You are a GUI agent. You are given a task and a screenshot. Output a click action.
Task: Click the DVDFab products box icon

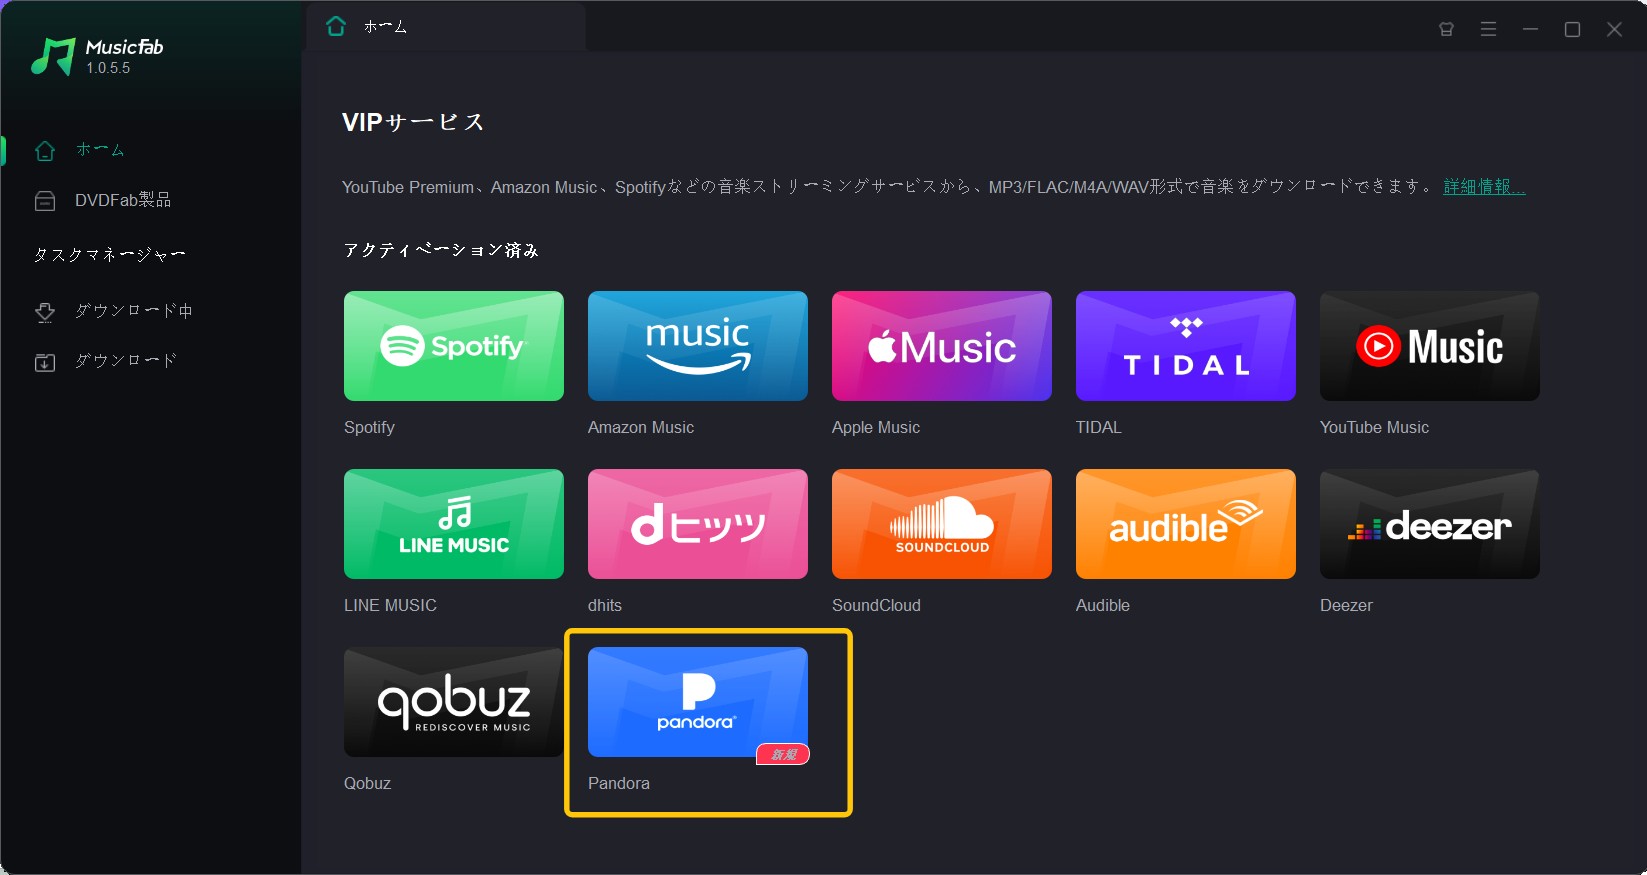(45, 201)
